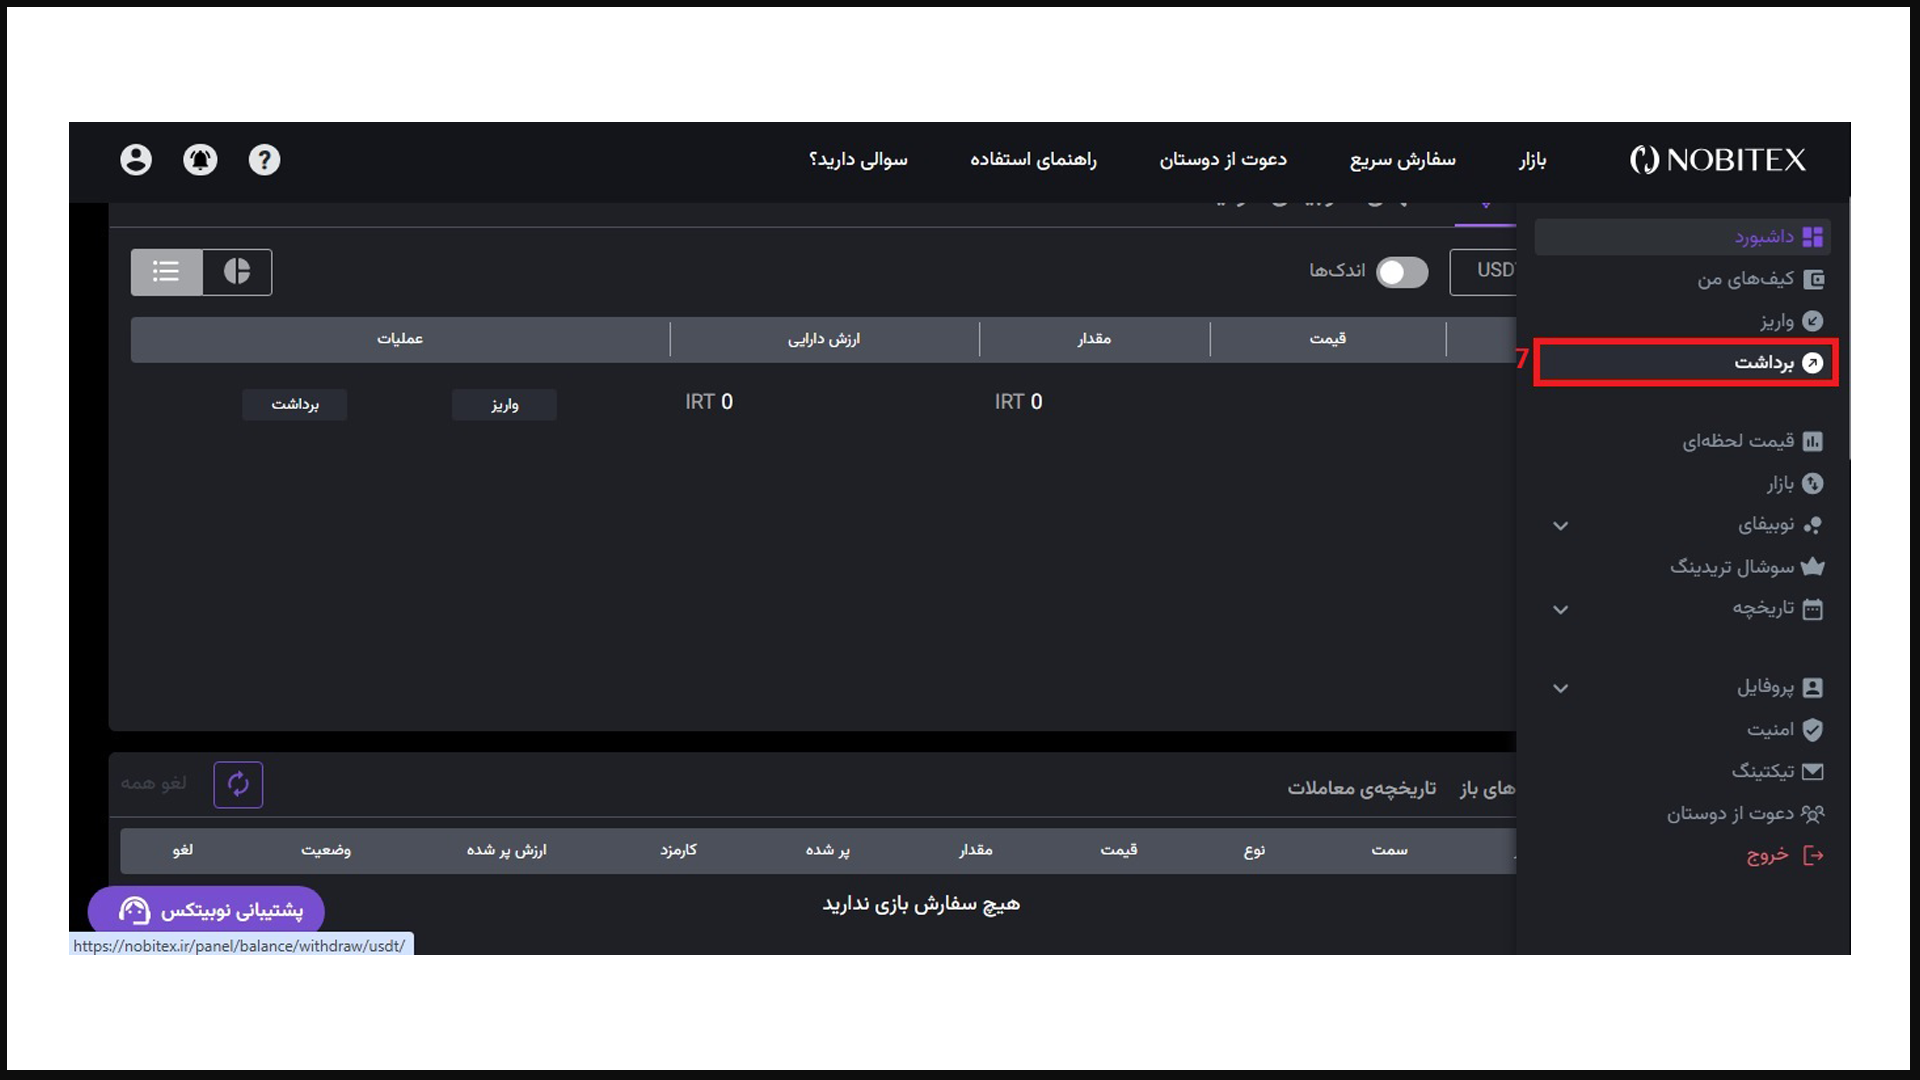This screenshot has width=1920, height=1080.
Task: Switch to list view of wallets
Action: (166, 272)
